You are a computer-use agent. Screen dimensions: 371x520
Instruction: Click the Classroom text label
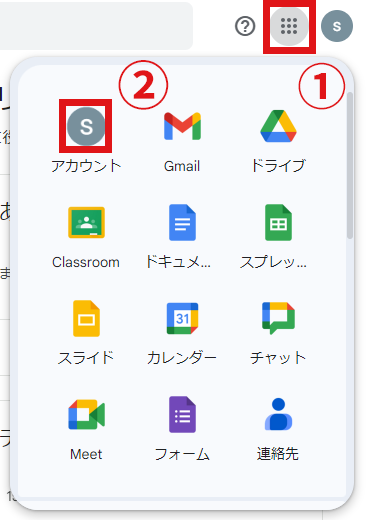pyautogui.click(x=86, y=262)
